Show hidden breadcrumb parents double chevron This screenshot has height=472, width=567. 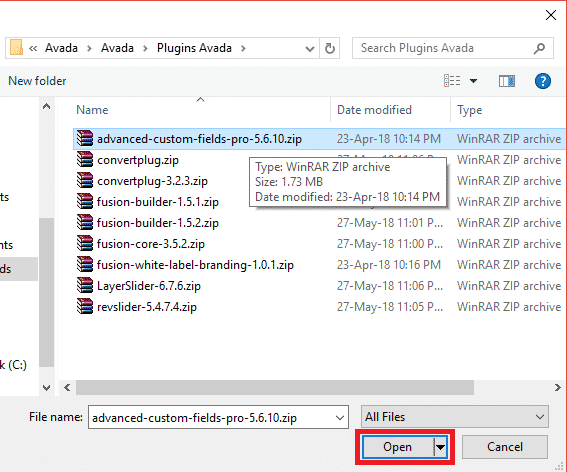[x=33, y=48]
